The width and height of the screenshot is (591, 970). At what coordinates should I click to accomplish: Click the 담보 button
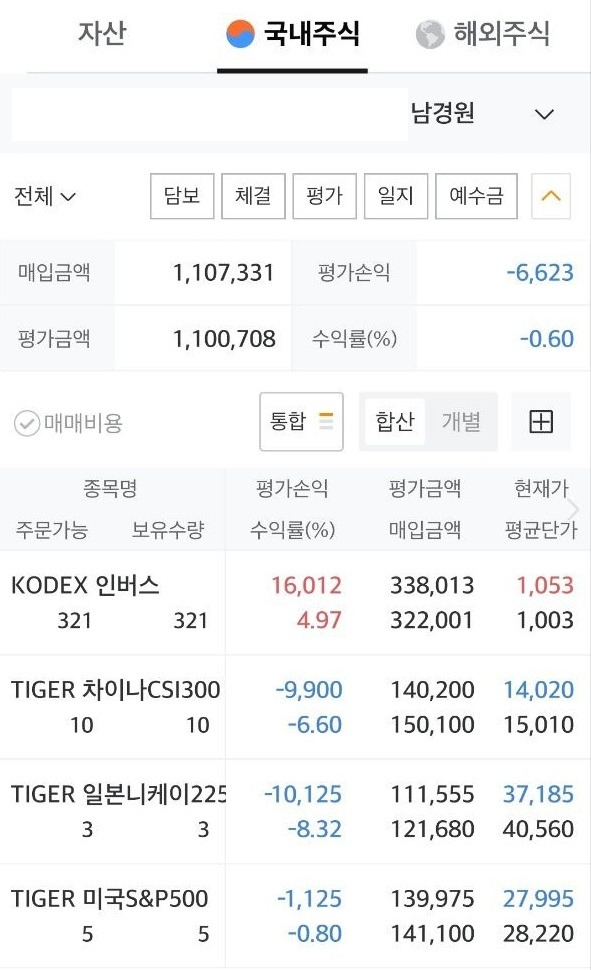pyautogui.click(x=182, y=196)
